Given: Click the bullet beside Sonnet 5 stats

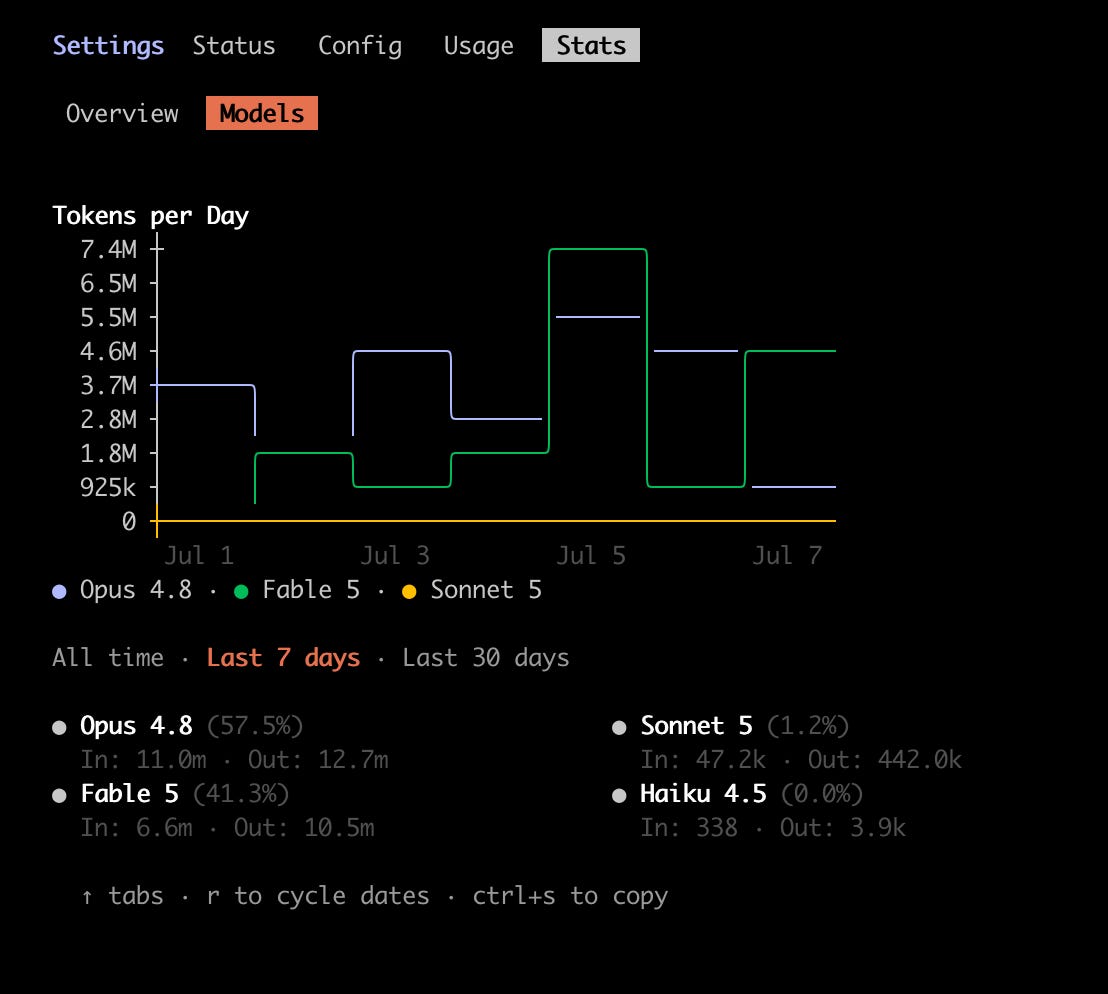Looking at the screenshot, I should (619, 728).
